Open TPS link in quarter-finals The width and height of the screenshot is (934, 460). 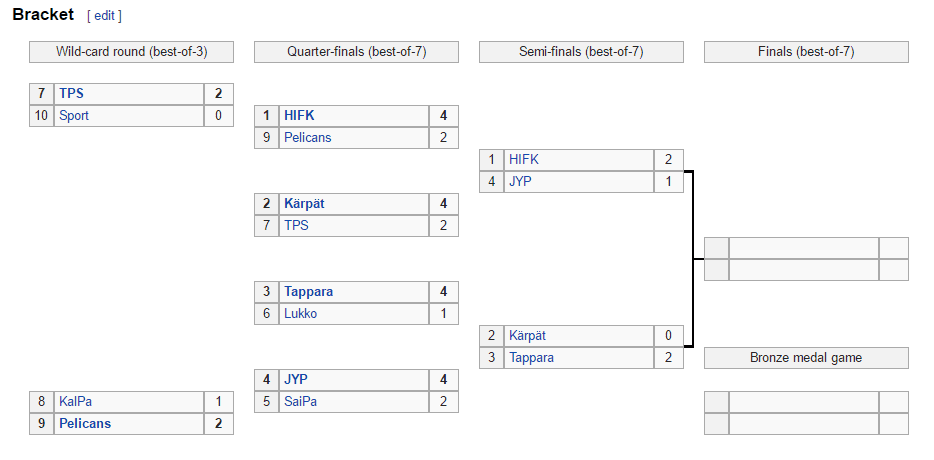click(297, 226)
